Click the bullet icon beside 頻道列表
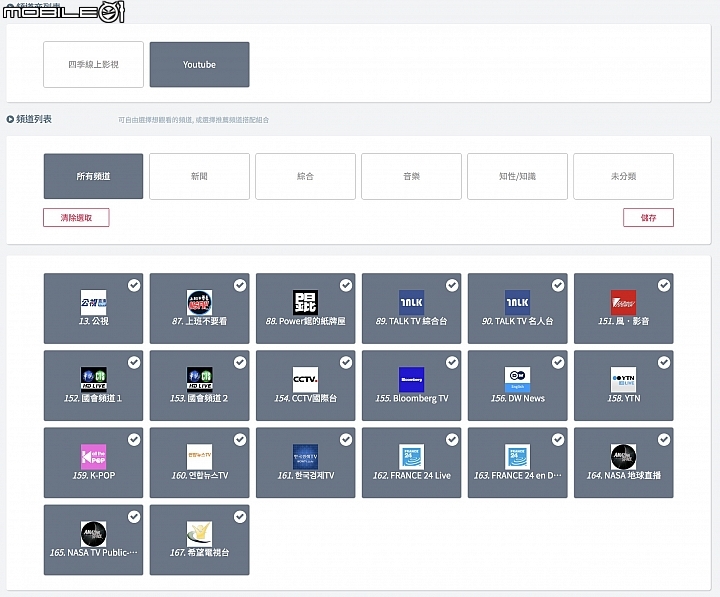This screenshot has width=720, height=597. 10,119
